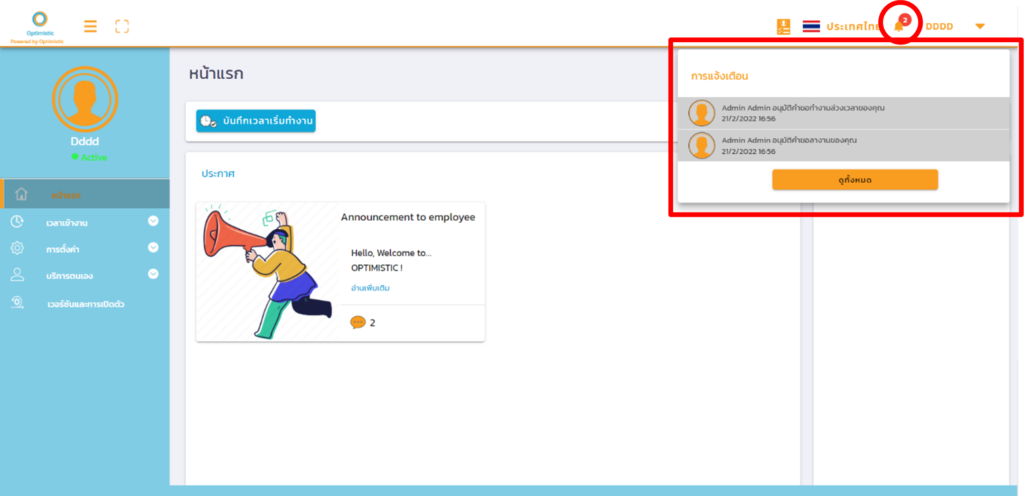Expand the เวลาเข้างาน sidebar menu chevron
Image resolution: width=1024 pixels, height=496 pixels.
(153, 221)
